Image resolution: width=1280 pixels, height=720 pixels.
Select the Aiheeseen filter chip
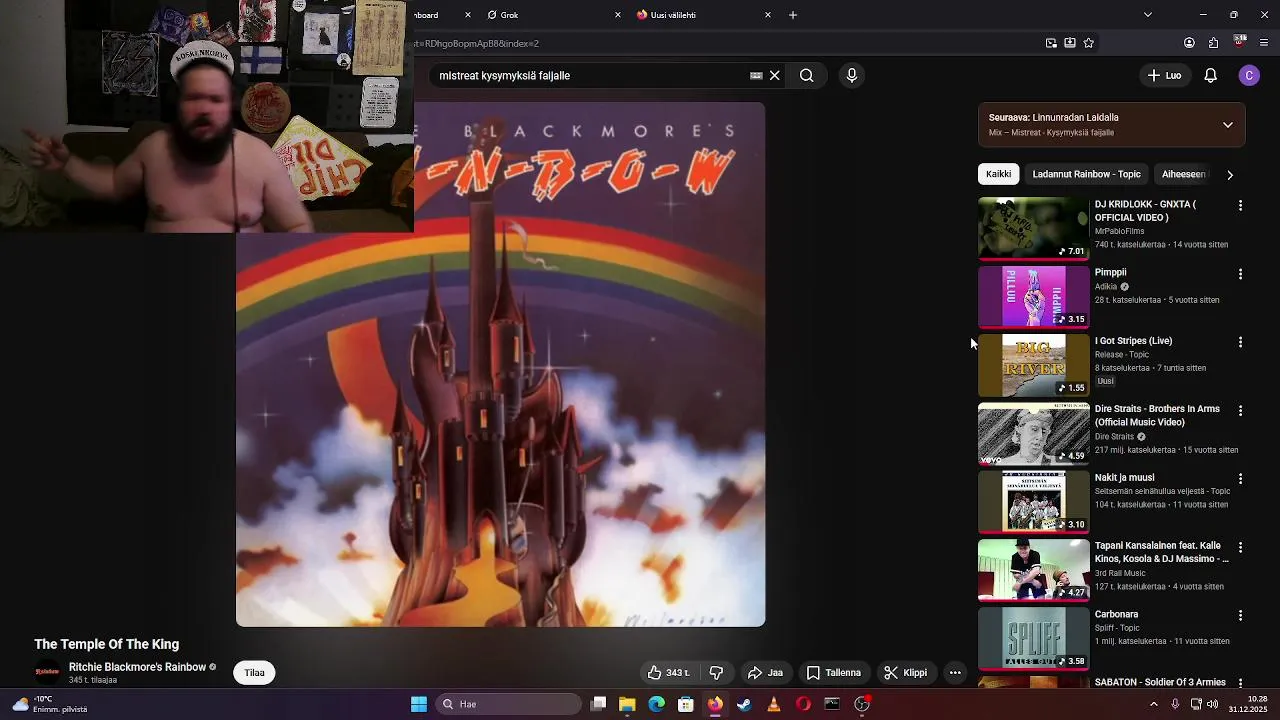(1183, 174)
